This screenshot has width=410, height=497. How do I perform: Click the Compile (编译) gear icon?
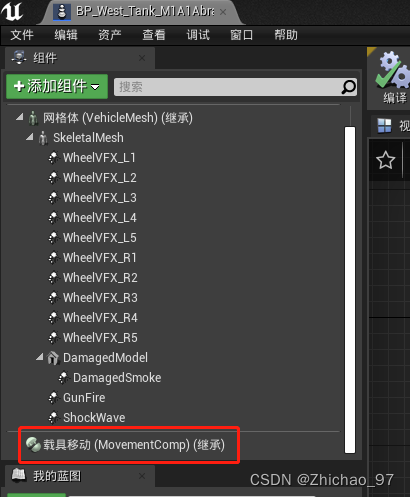pos(392,70)
